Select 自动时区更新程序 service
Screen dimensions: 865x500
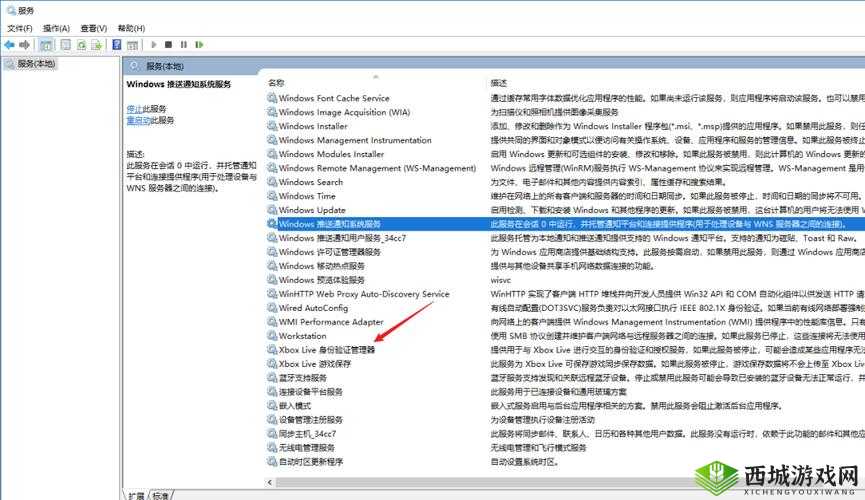click(311, 461)
